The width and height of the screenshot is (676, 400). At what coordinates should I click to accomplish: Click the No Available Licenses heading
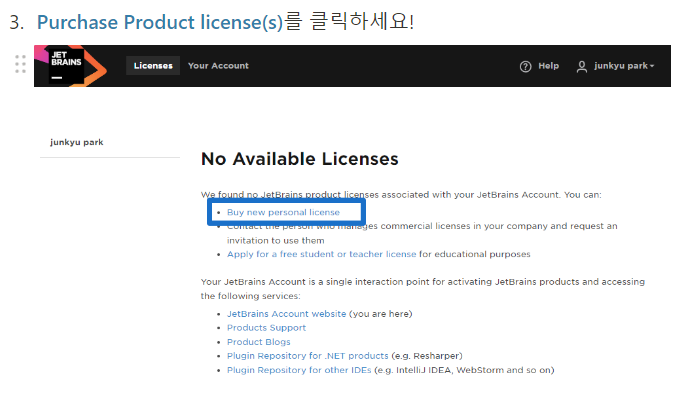(x=300, y=159)
